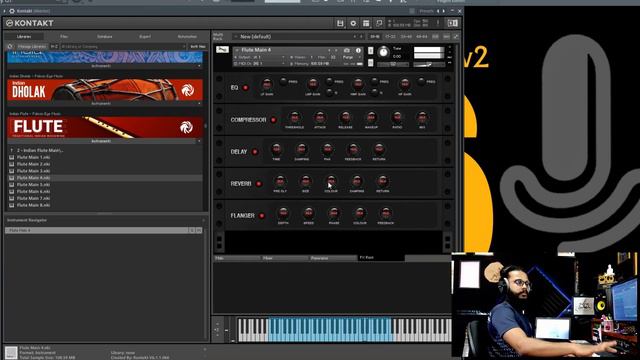Click the Flanger Depth knob
This screenshot has width=640, height=360.
point(283,213)
